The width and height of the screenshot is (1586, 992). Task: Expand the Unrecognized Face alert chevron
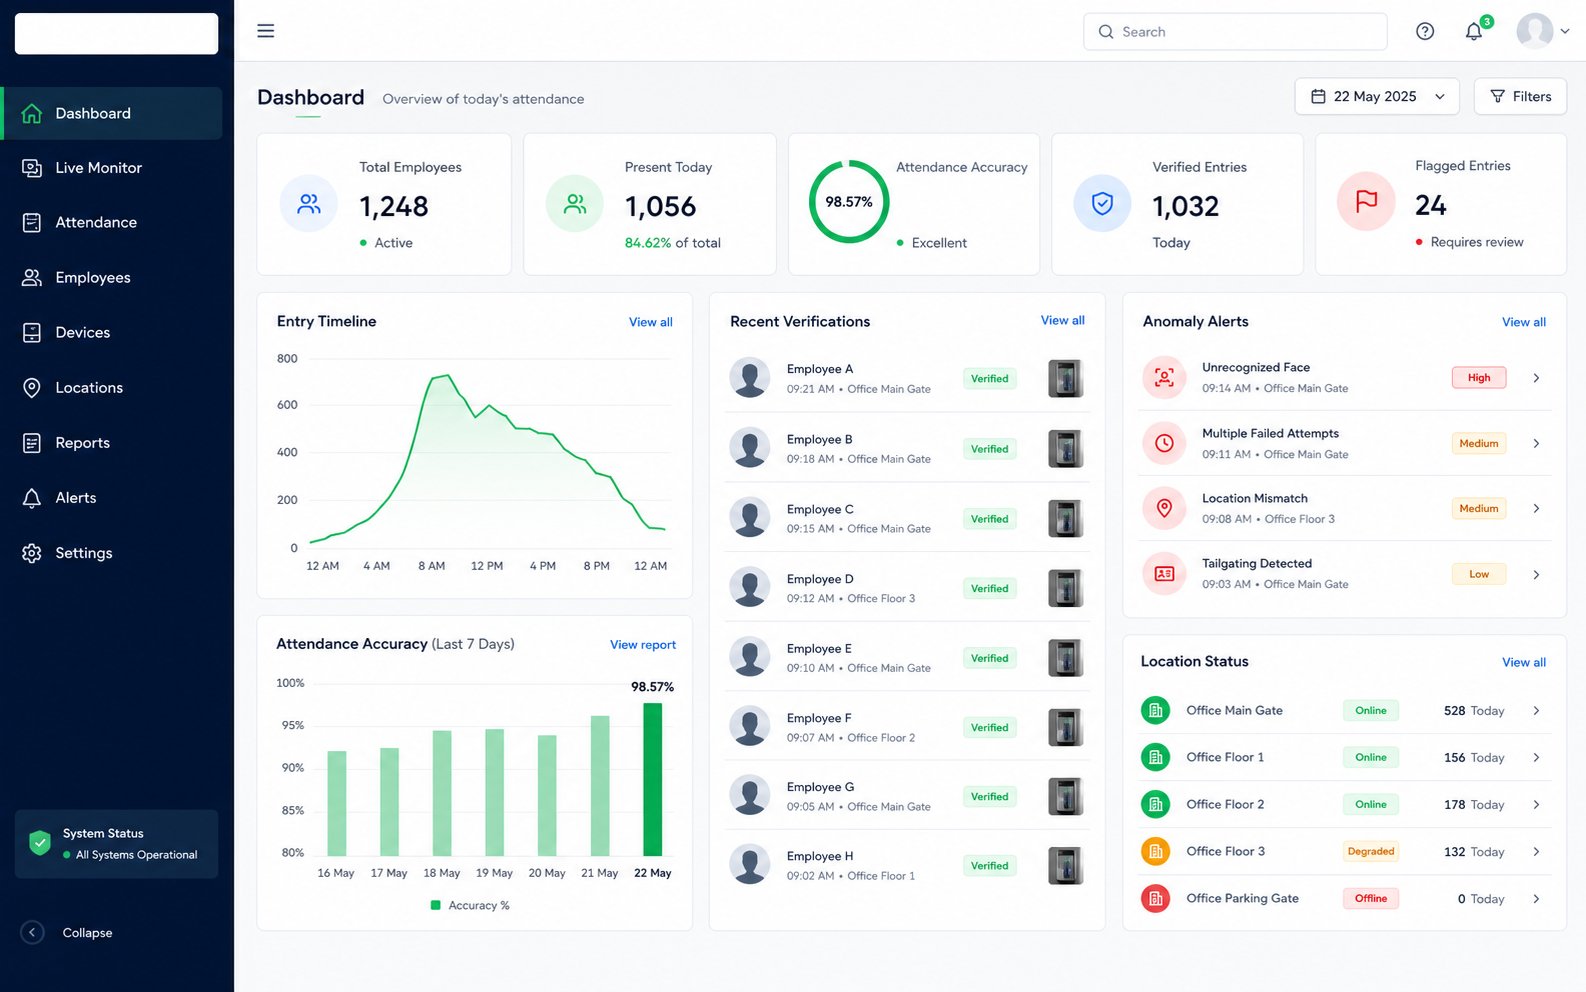1536,378
